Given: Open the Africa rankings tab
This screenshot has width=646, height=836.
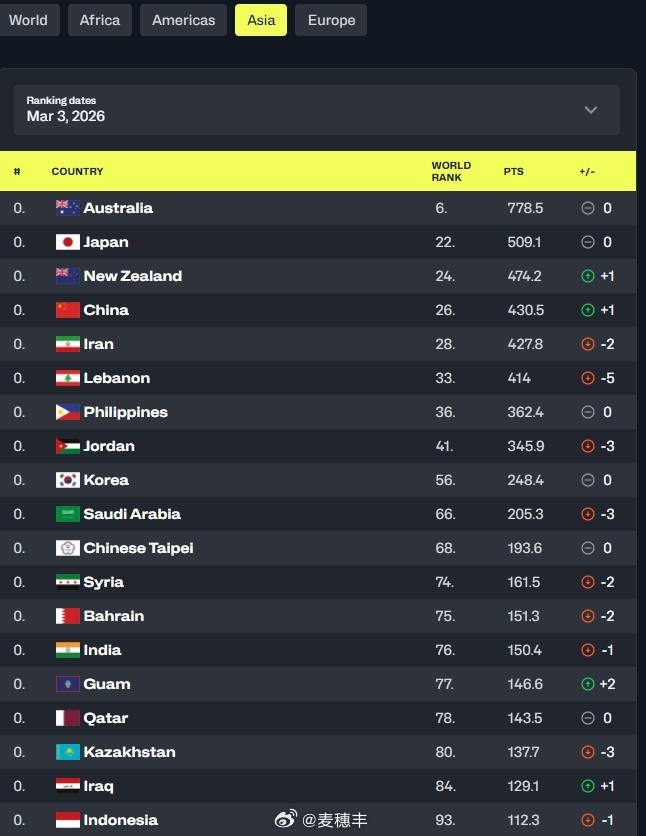Looking at the screenshot, I should point(99,19).
